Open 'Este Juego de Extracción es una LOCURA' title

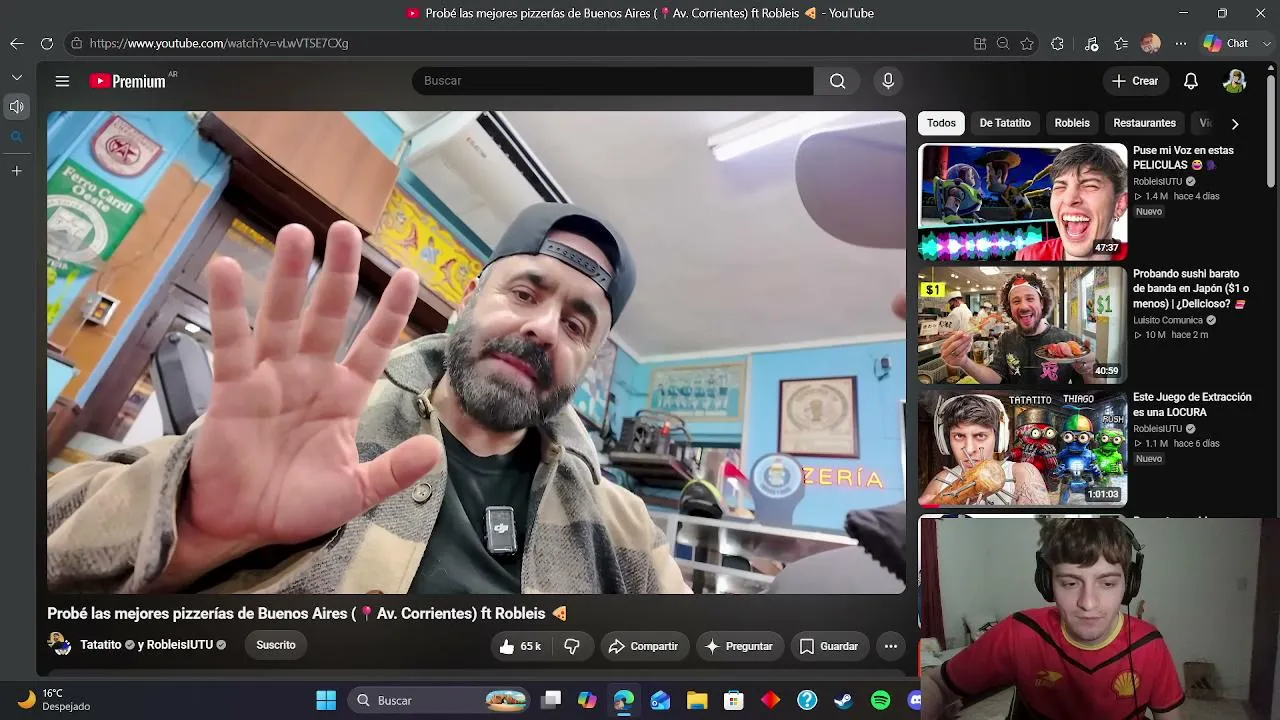click(x=1192, y=405)
